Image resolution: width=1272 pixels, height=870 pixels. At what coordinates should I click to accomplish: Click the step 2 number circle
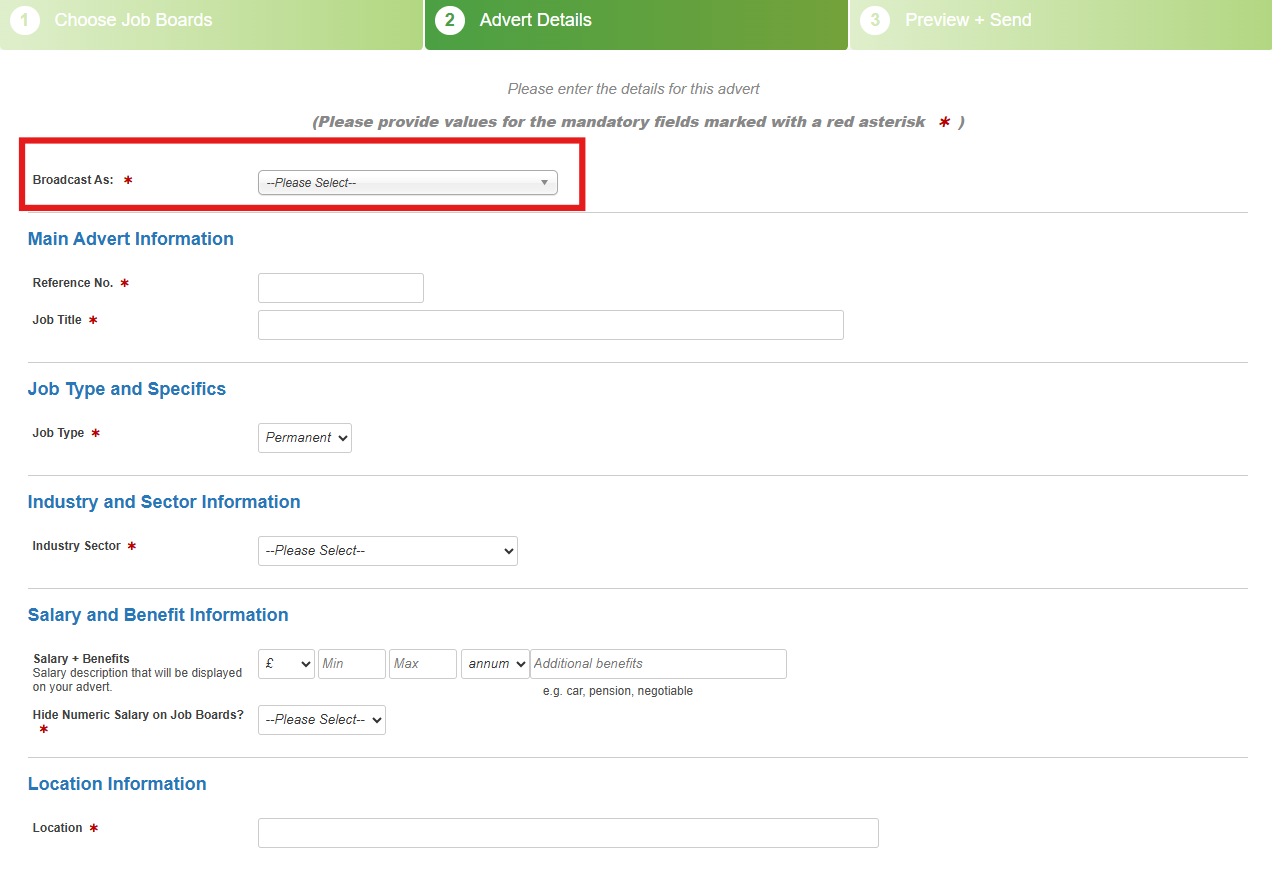point(450,20)
